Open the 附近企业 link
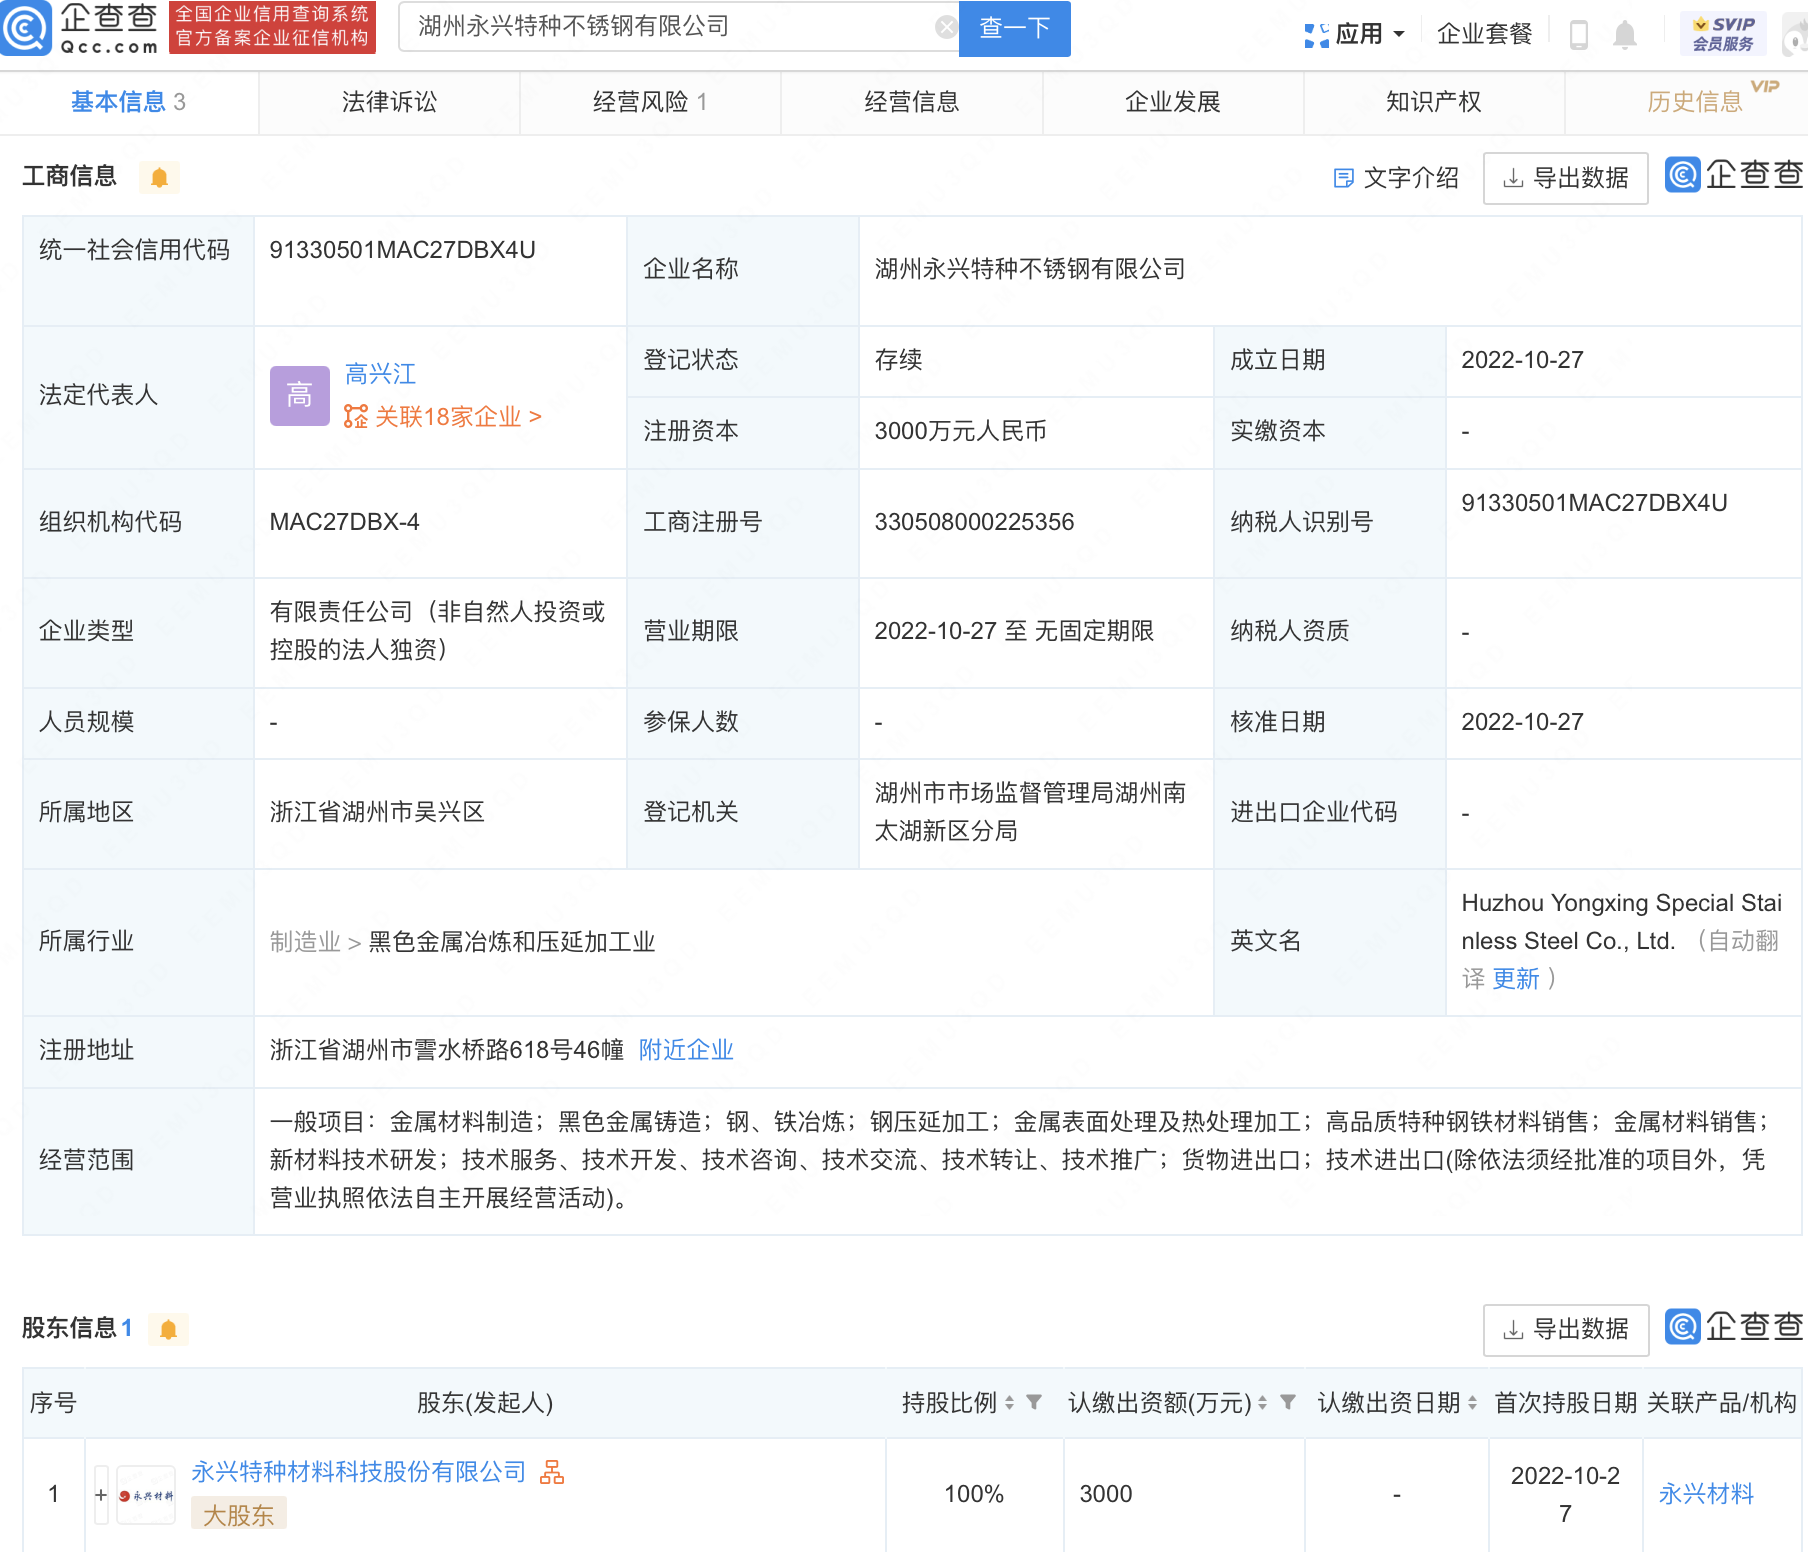 (686, 1050)
